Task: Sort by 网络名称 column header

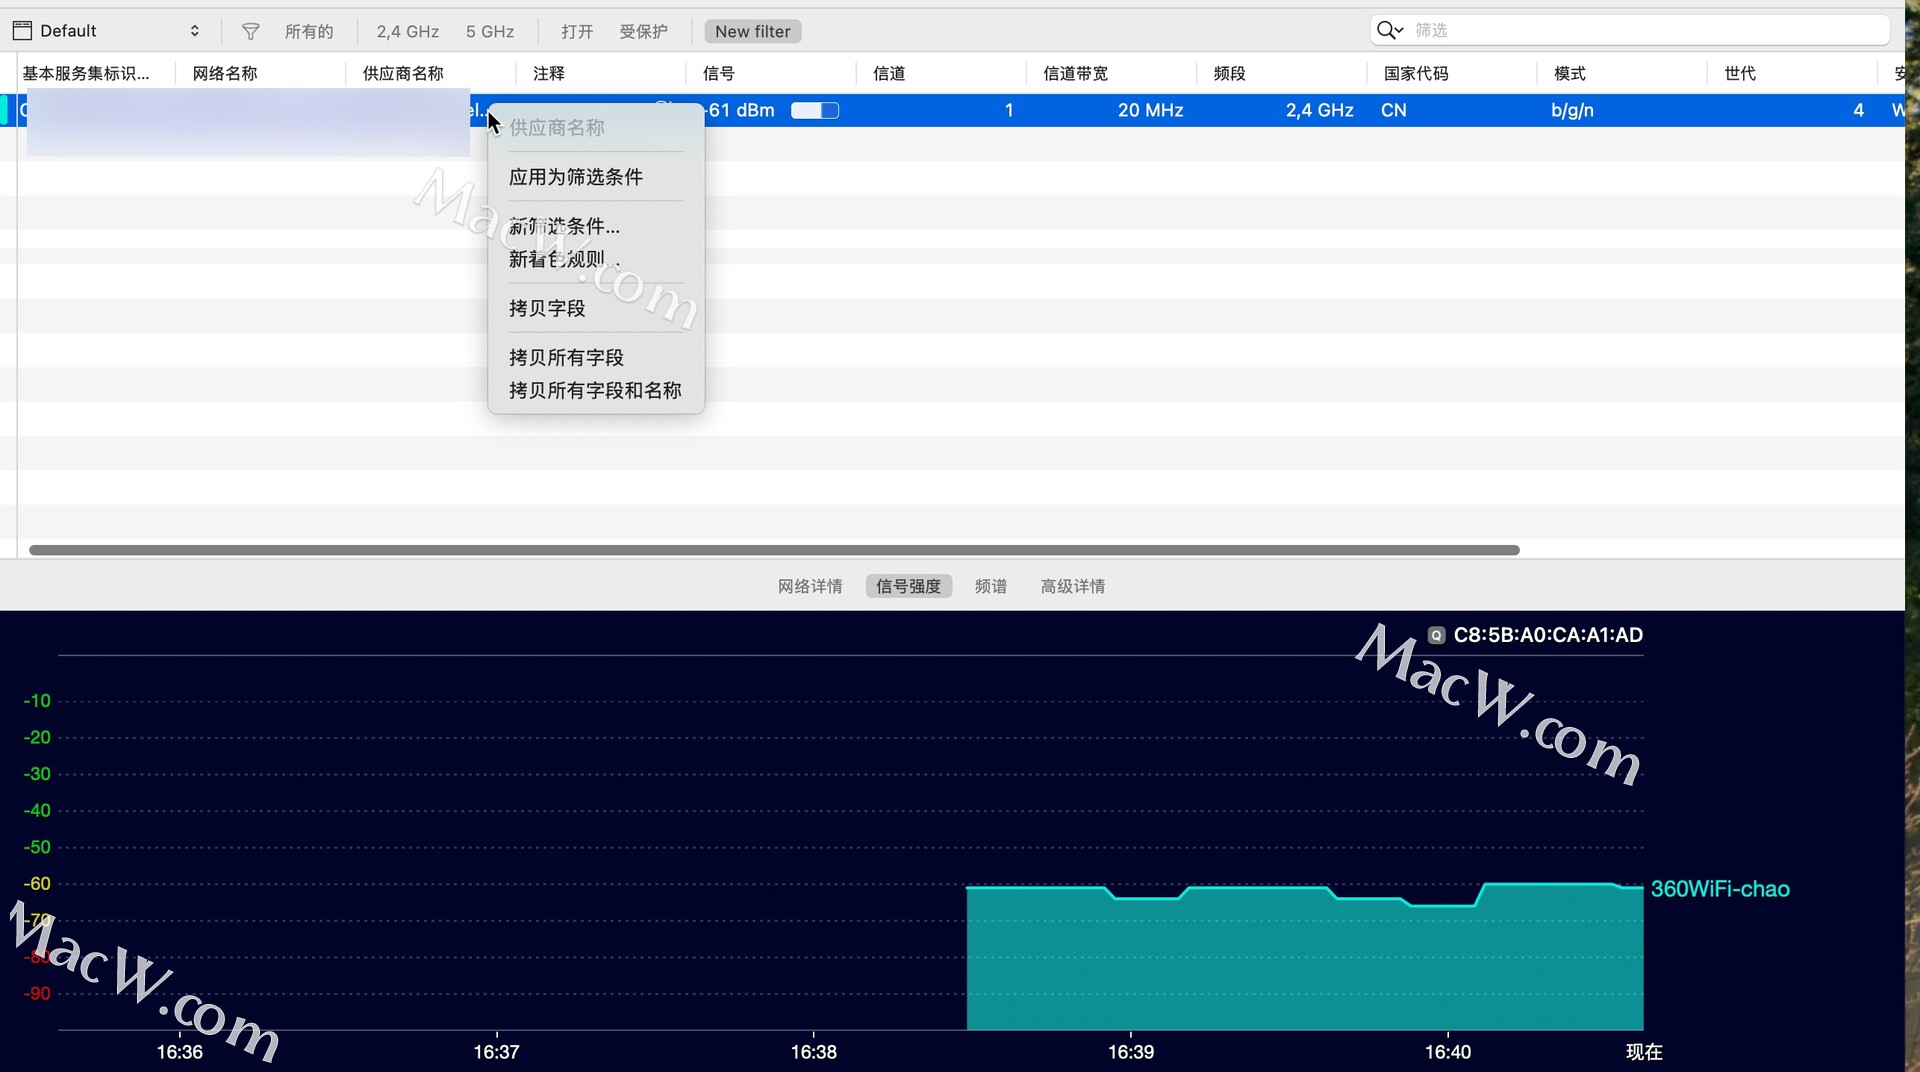Action: 225,73
